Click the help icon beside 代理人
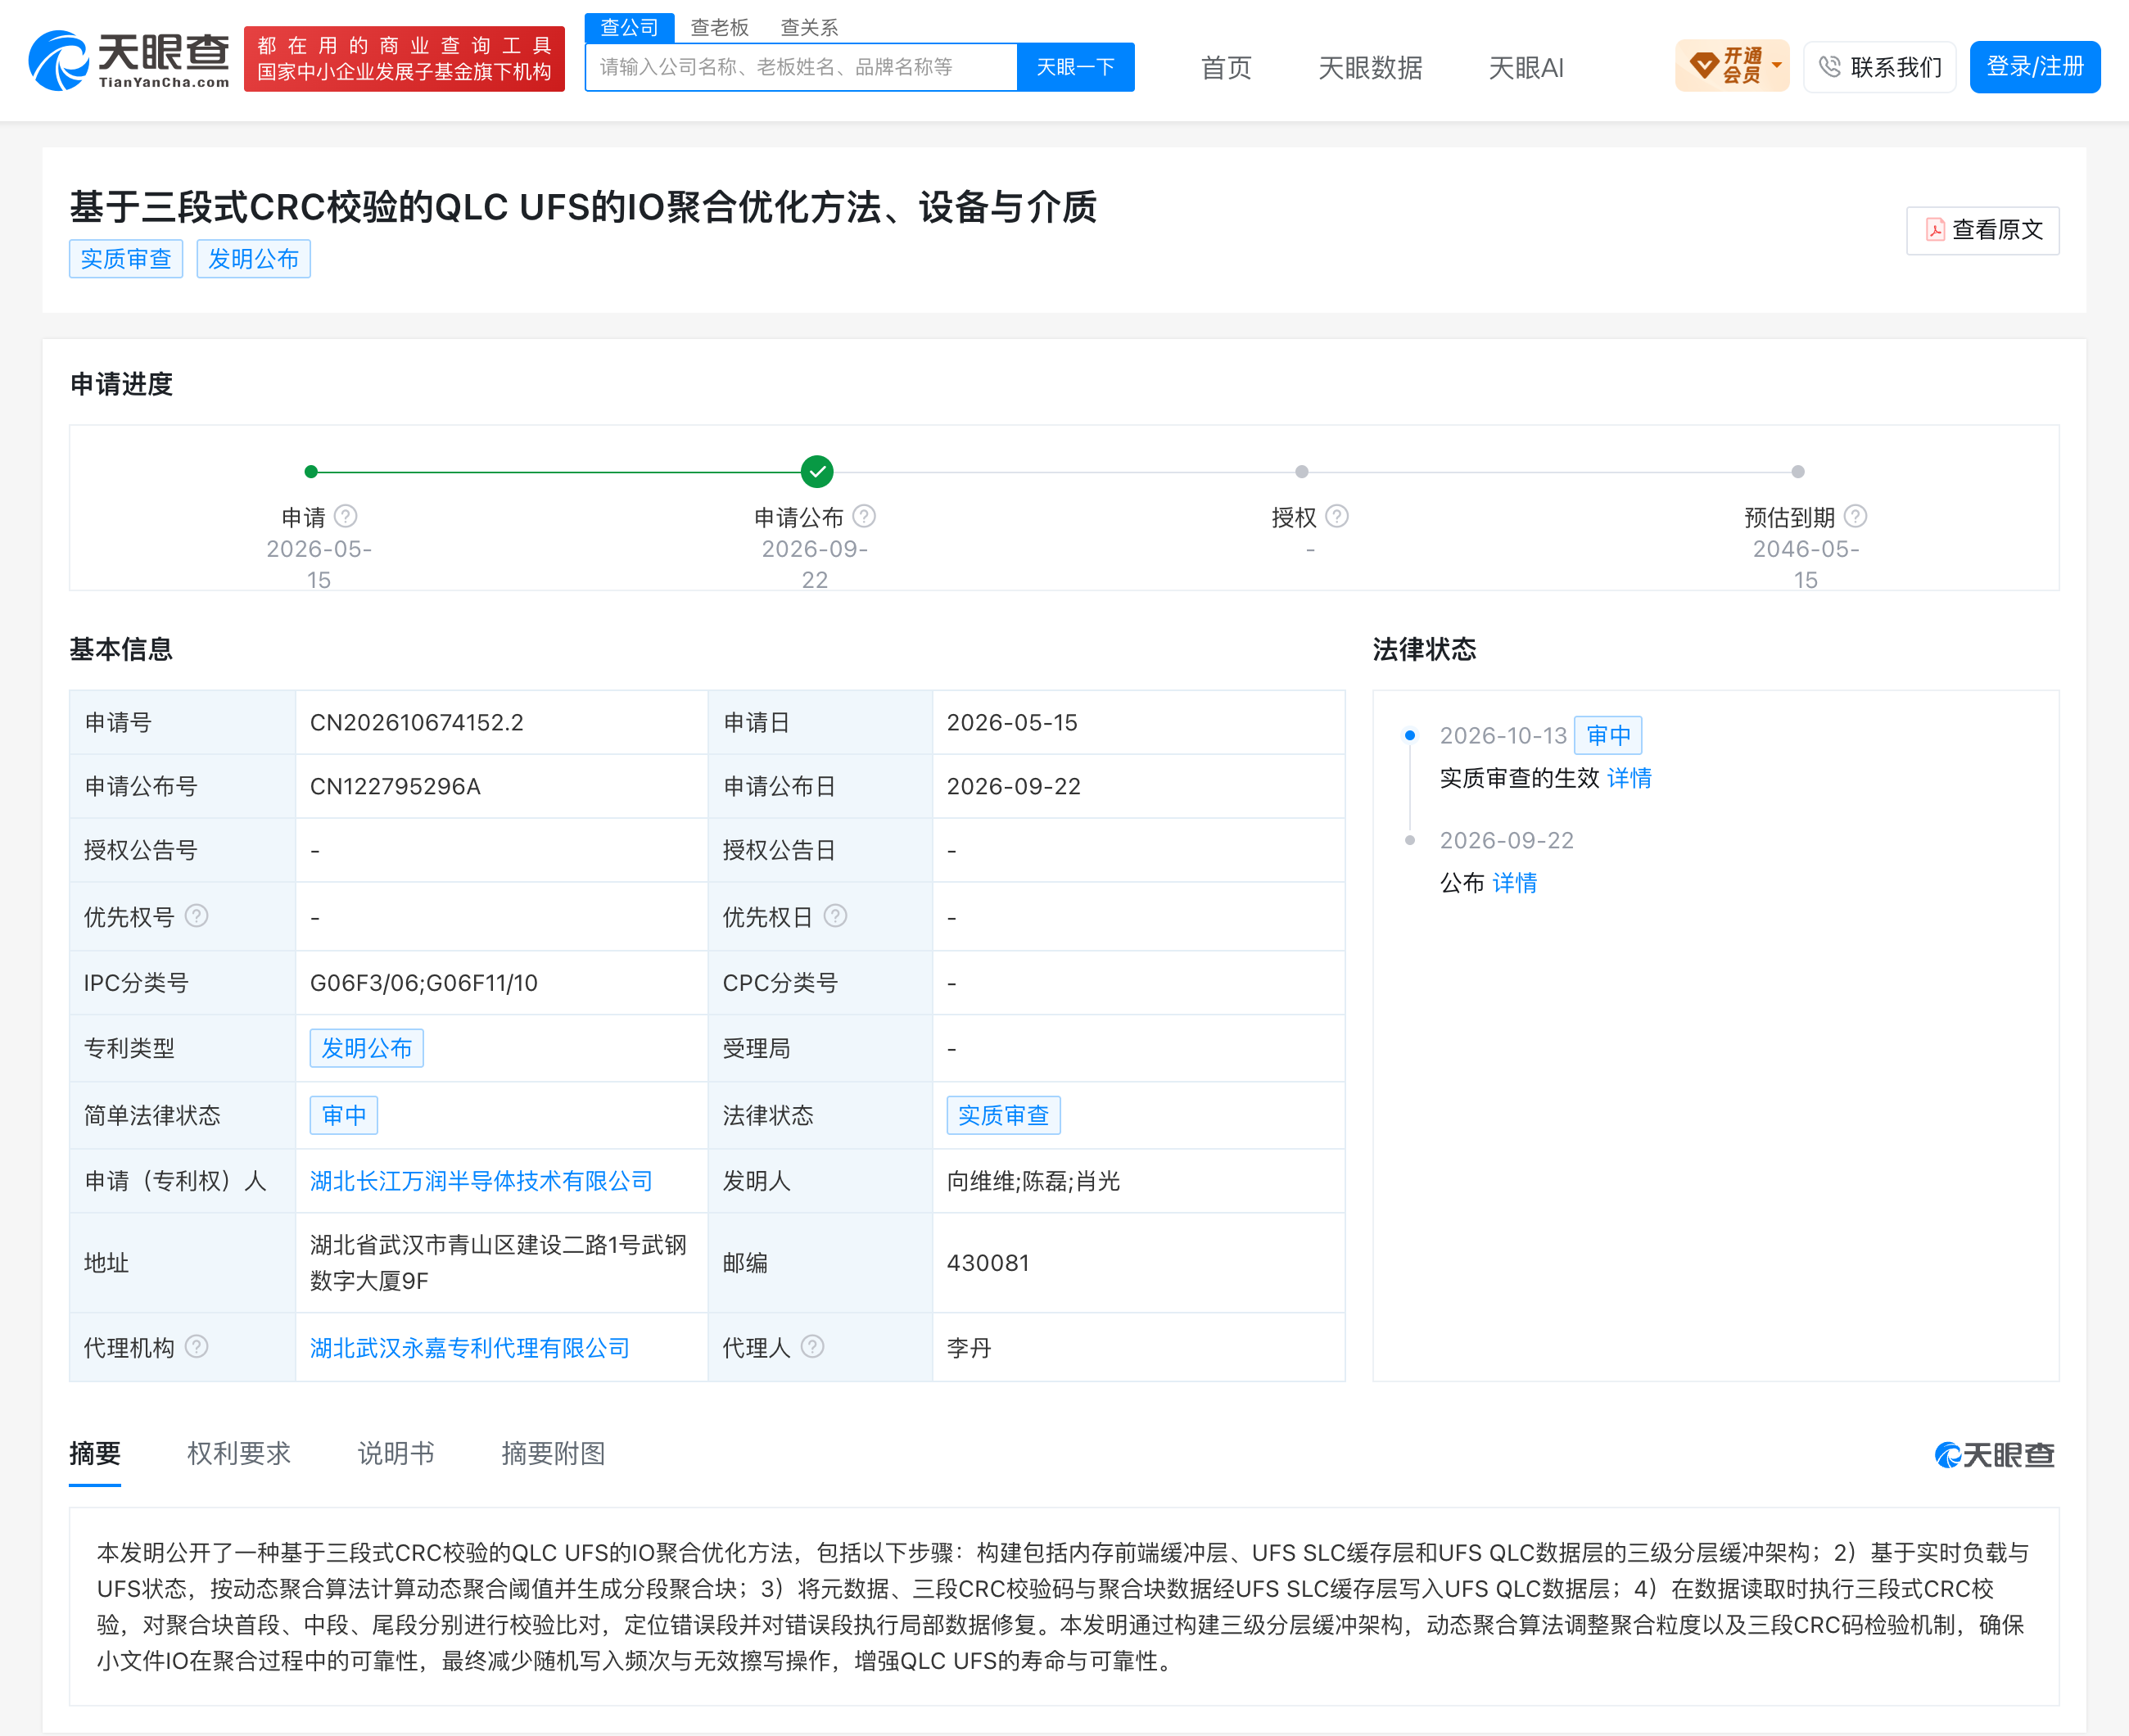The width and height of the screenshot is (2129, 1736). (x=813, y=1347)
